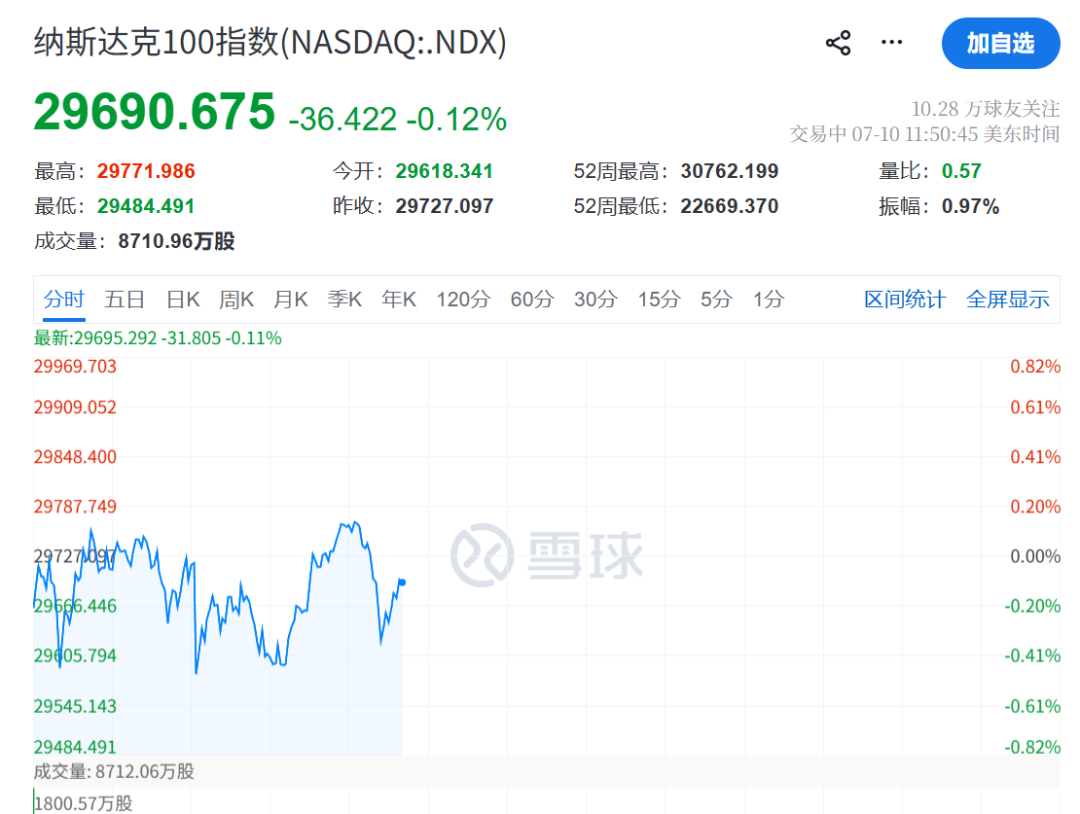Click 全屏显示 link
The width and height of the screenshot is (1080, 814).
1008,300
